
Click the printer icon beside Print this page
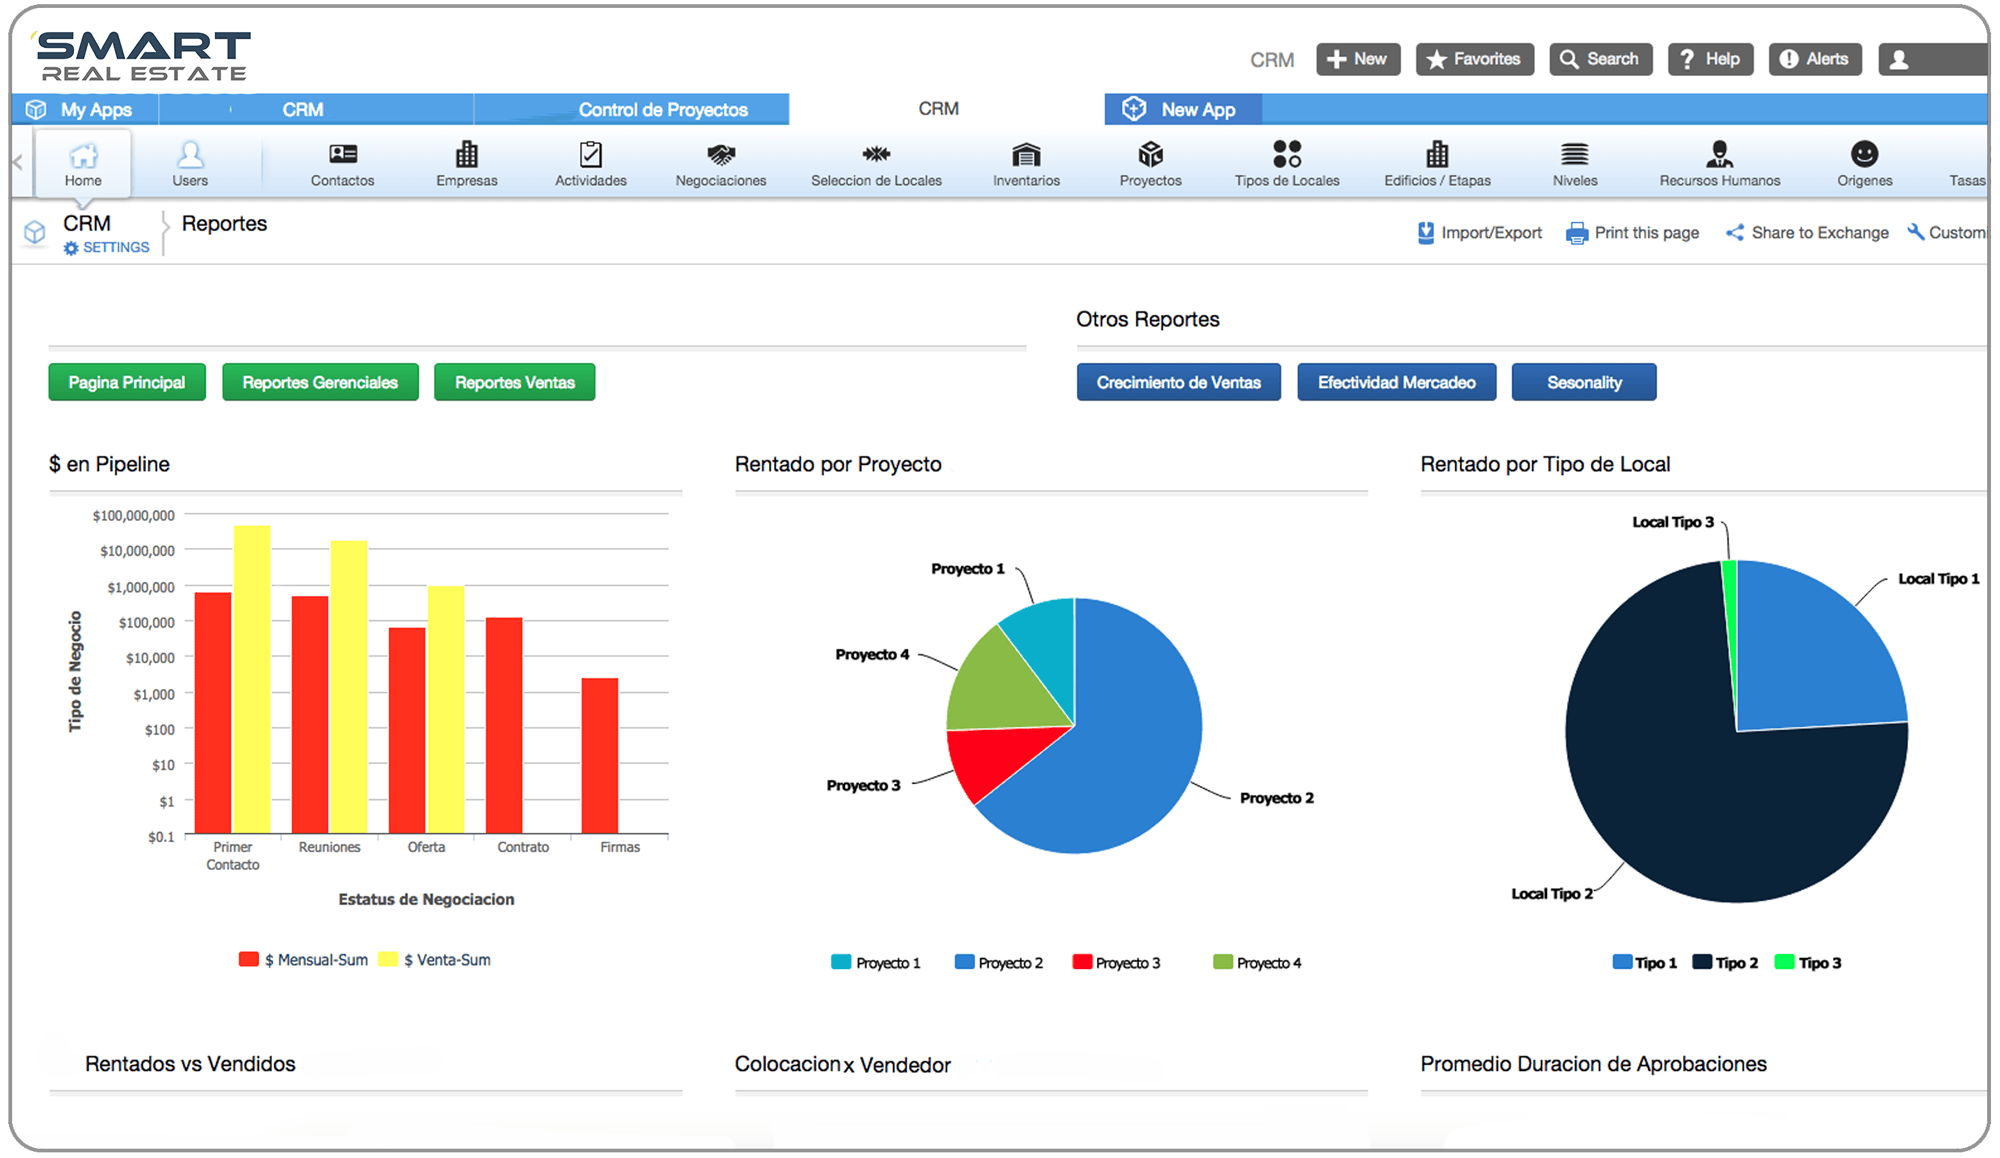click(x=1577, y=233)
